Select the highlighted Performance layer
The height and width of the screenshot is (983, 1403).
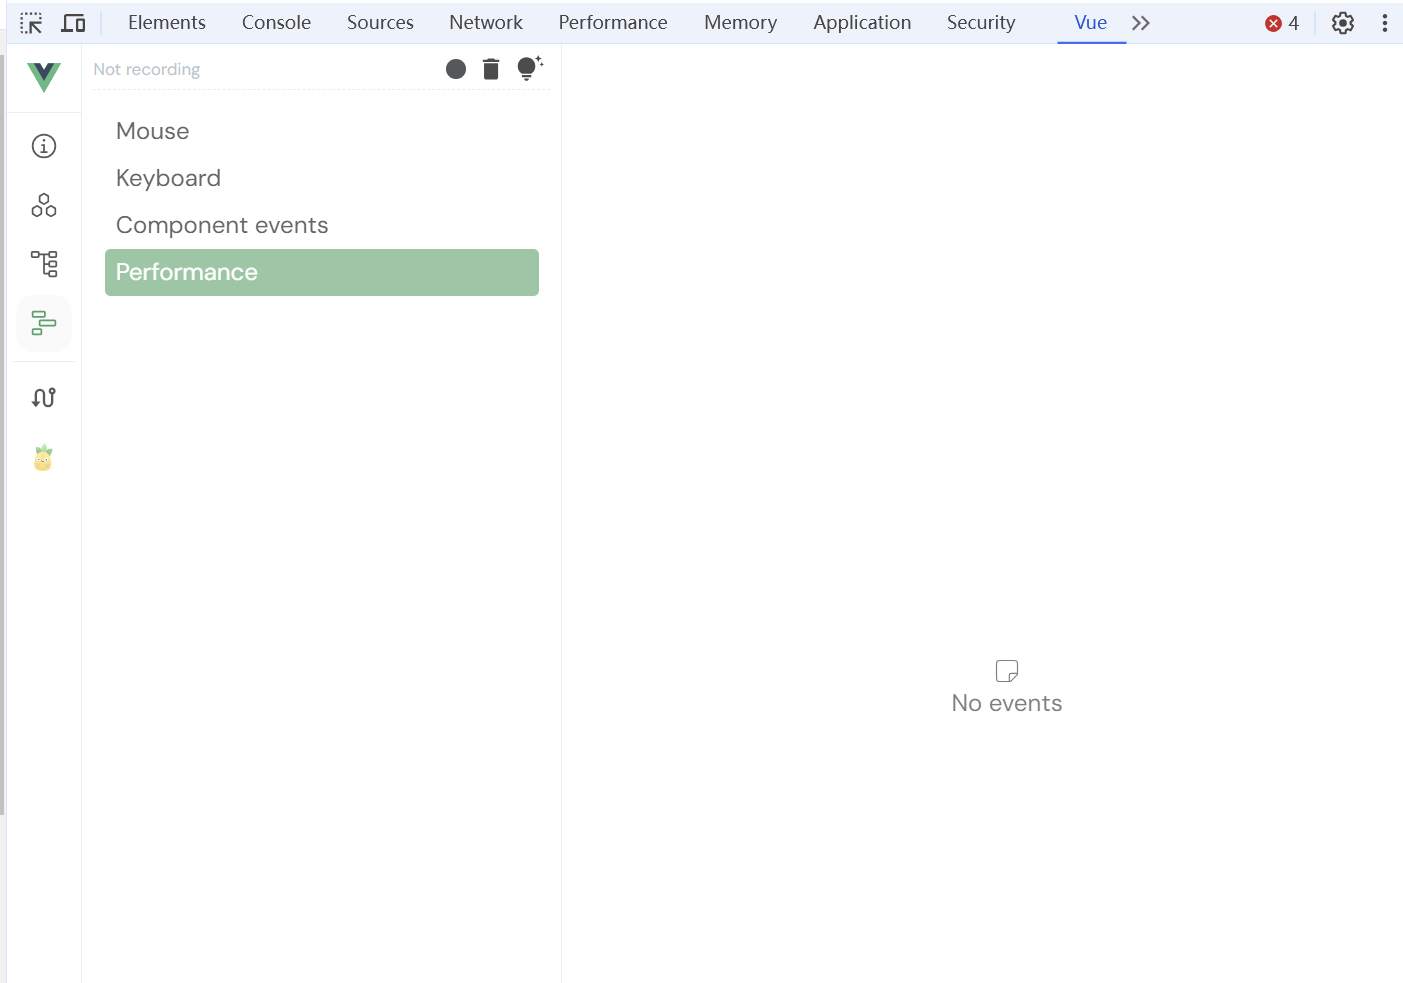pos(322,272)
